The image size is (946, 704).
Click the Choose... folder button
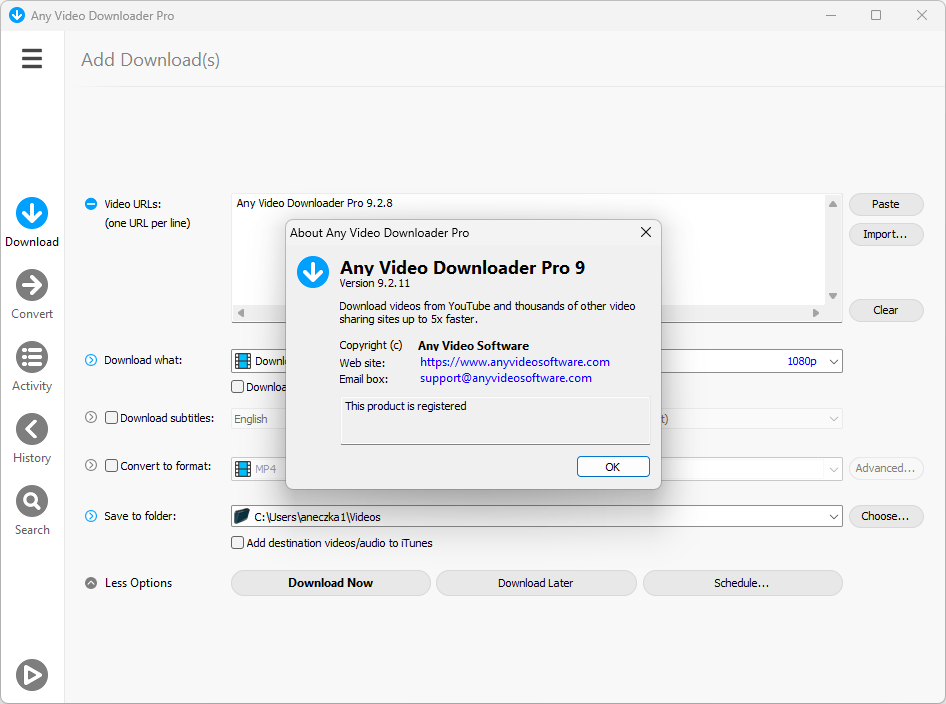coord(886,516)
